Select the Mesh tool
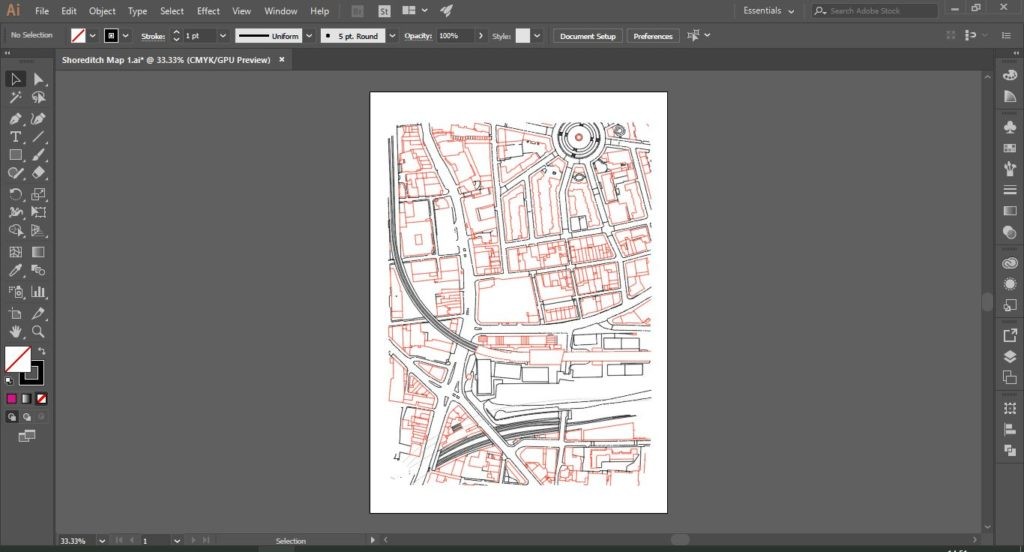Screen dimensions: 1024x552 (16, 252)
